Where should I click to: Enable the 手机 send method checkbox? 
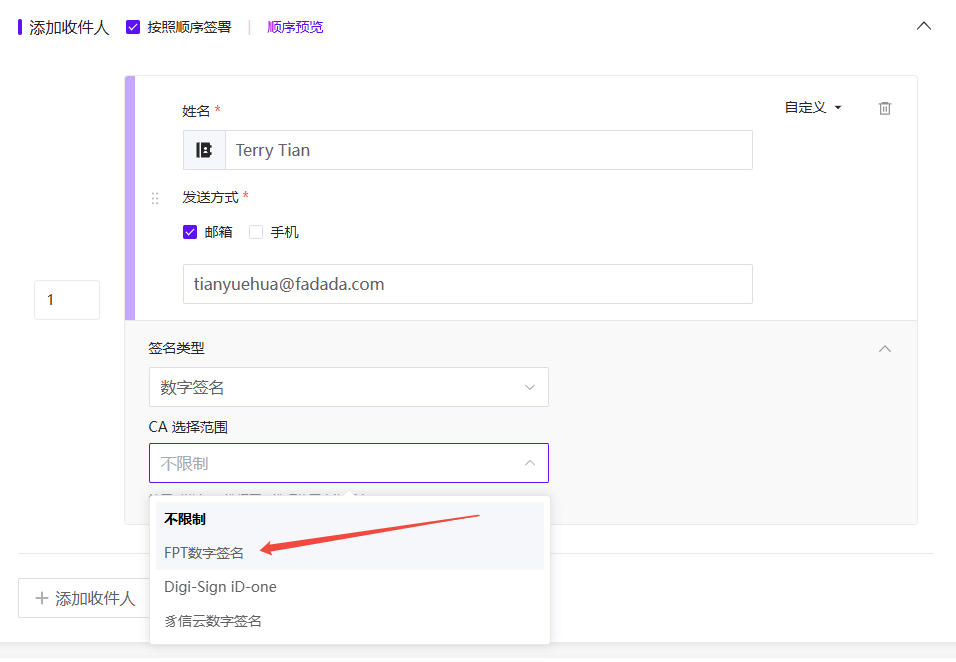click(x=256, y=232)
